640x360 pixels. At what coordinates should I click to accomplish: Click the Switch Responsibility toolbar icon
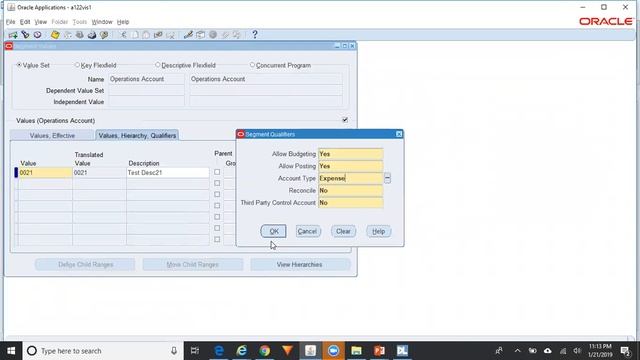(x=80, y=35)
